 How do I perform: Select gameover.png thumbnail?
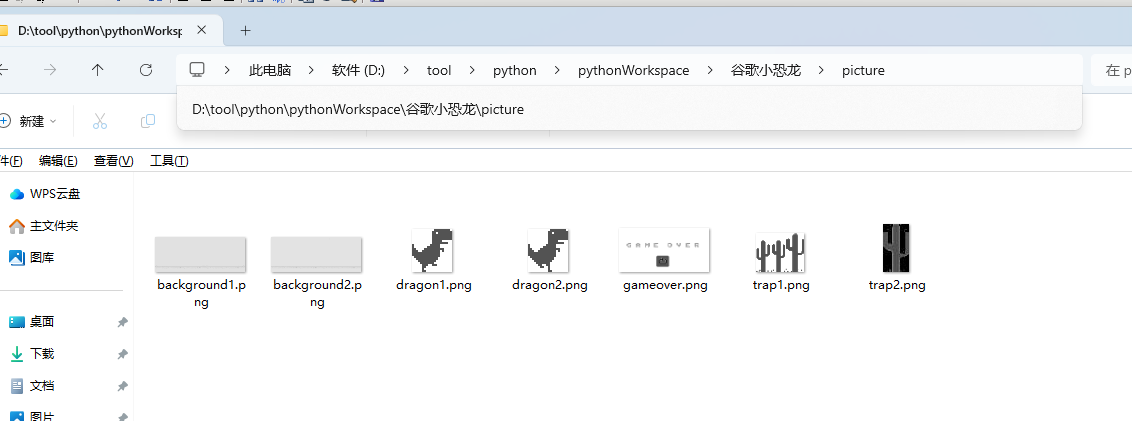[664, 250]
